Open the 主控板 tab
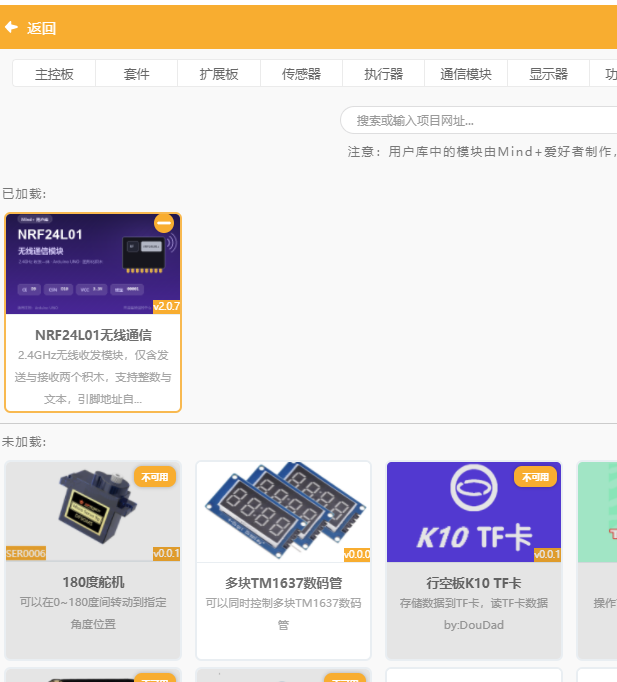Screen dimensions: 617x682 click(x=54, y=74)
